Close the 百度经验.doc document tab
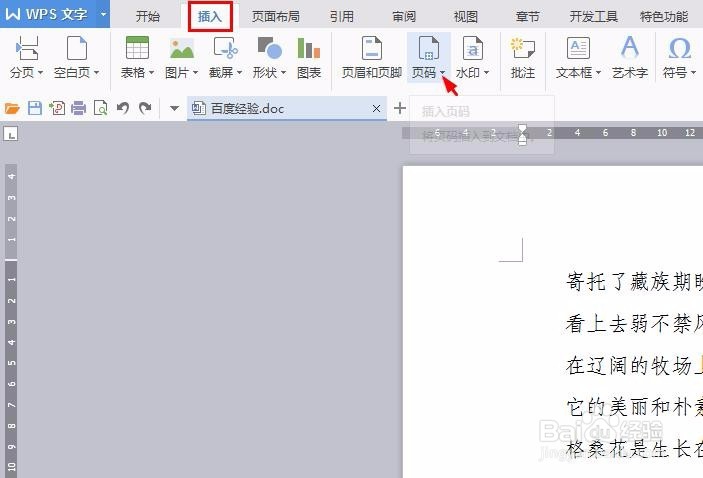Screen dimensions: 703x478 (377, 109)
